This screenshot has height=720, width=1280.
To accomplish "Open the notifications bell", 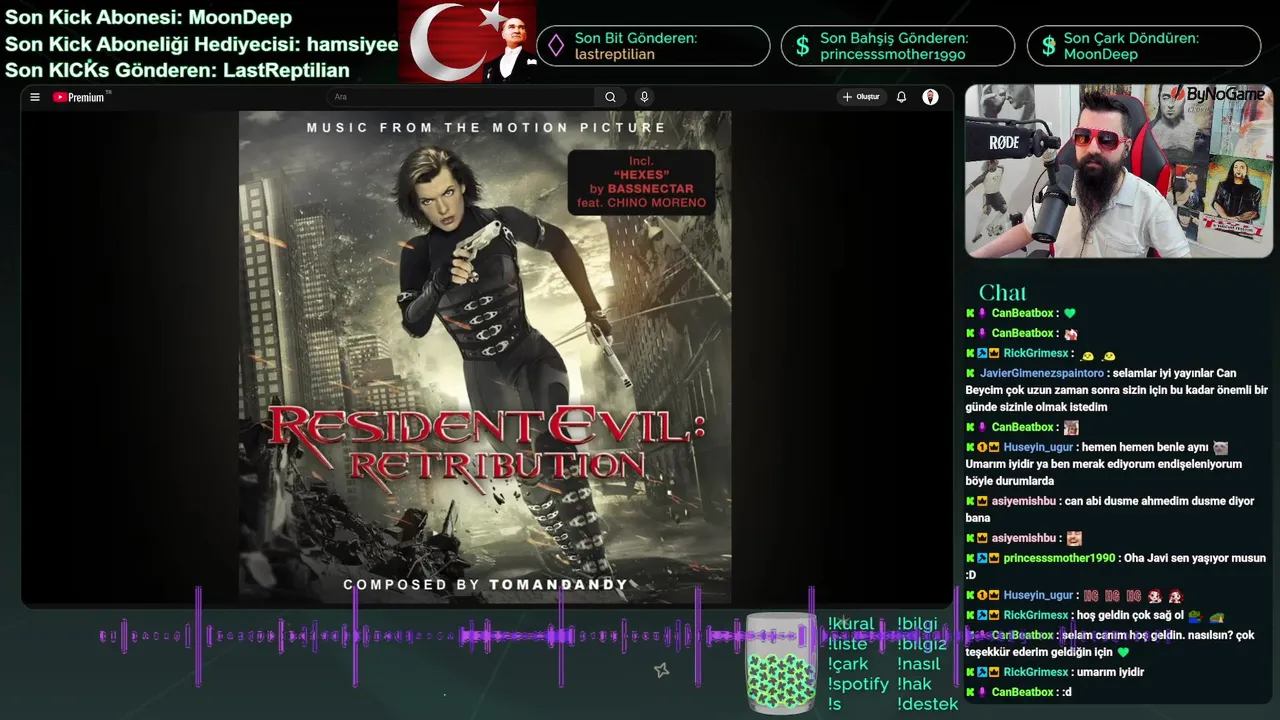I will click(x=901, y=97).
